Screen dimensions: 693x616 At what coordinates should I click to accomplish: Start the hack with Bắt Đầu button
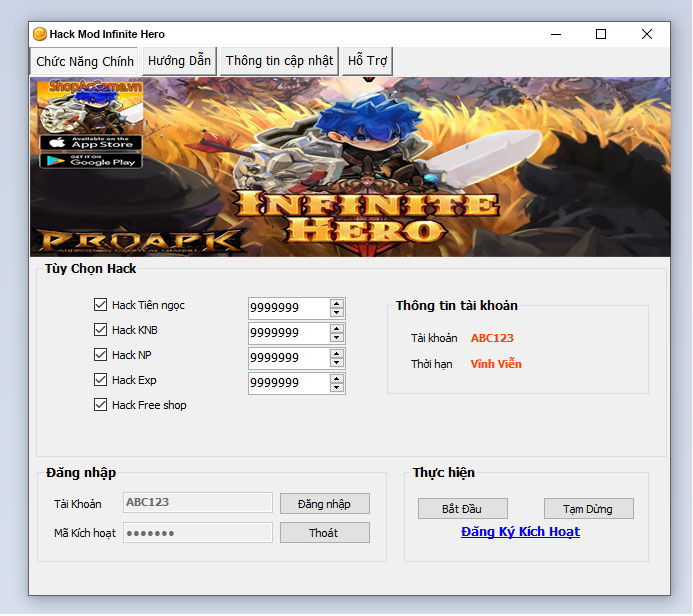pyautogui.click(x=462, y=509)
